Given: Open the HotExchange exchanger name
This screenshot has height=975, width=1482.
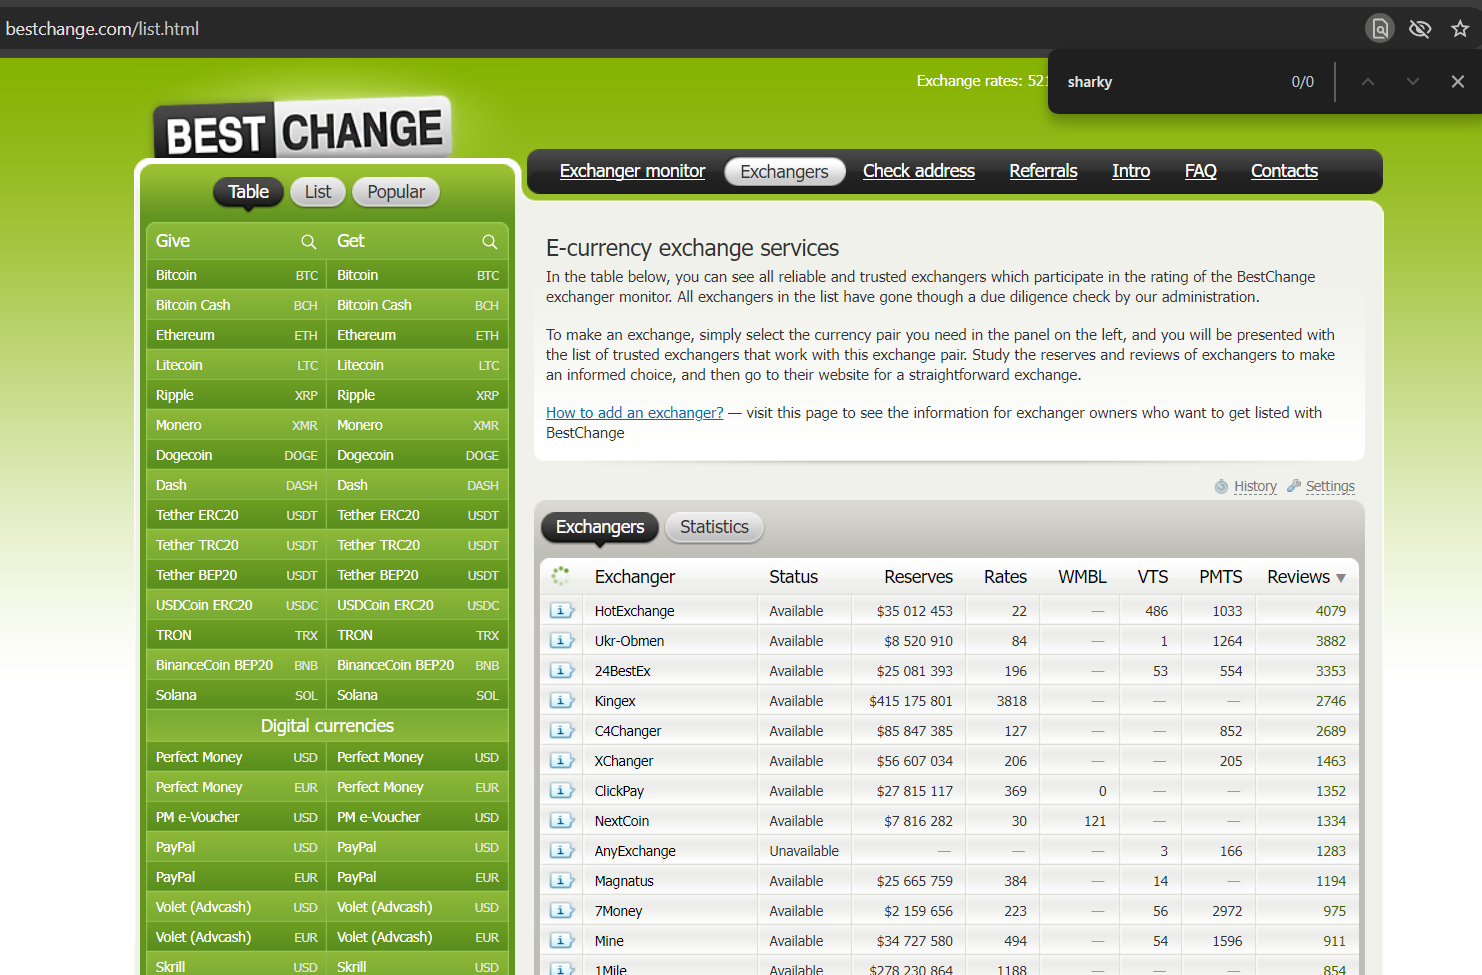Looking at the screenshot, I should [634, 611].
